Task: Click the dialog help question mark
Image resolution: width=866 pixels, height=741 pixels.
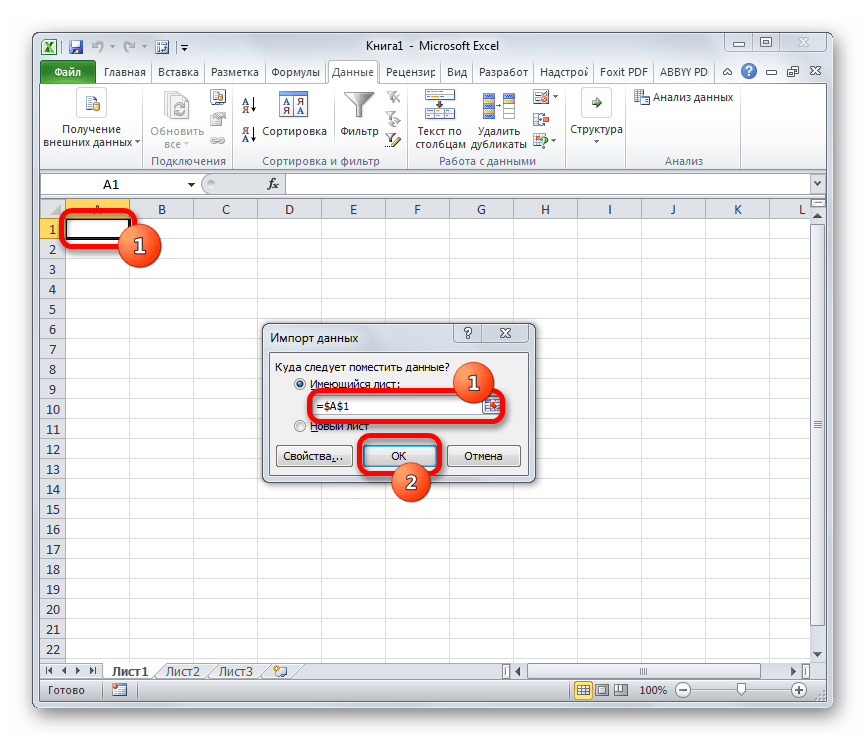Action: (x=468, y=335)
